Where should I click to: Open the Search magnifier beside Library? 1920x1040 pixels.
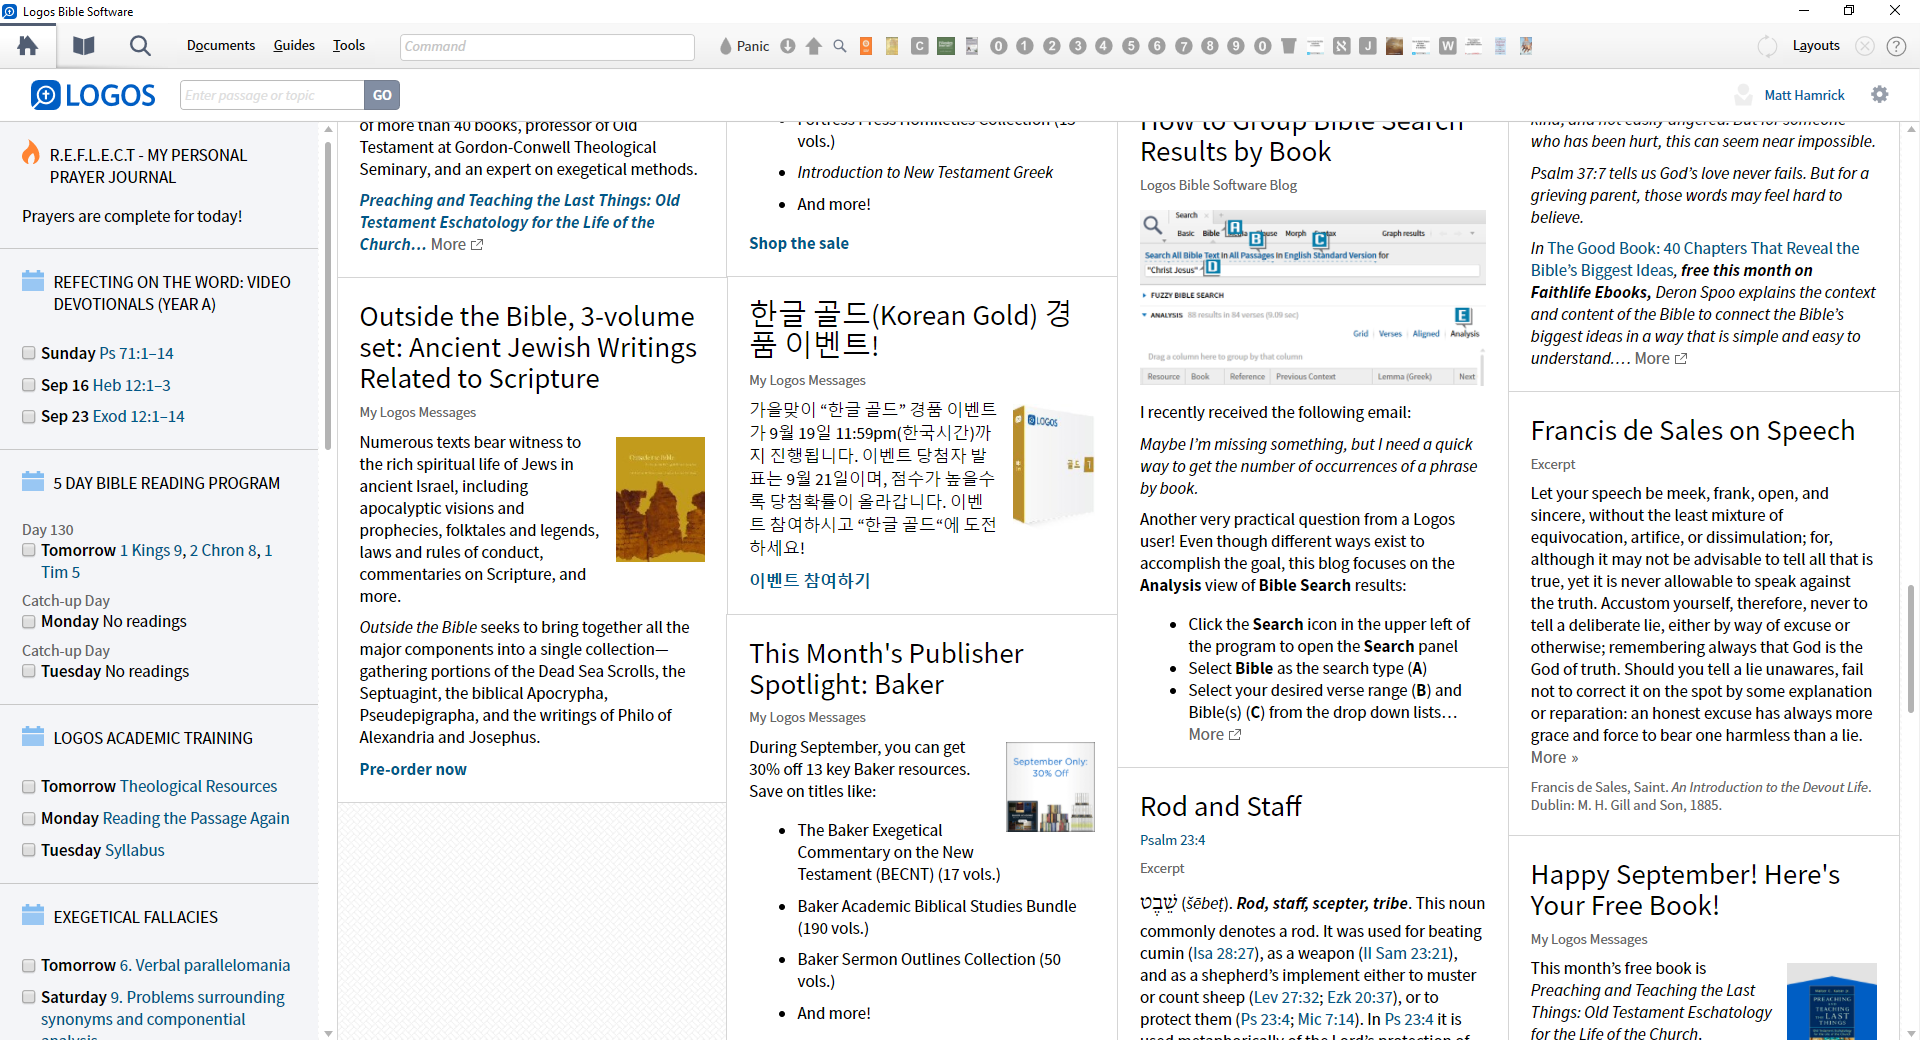coord(140,46)
